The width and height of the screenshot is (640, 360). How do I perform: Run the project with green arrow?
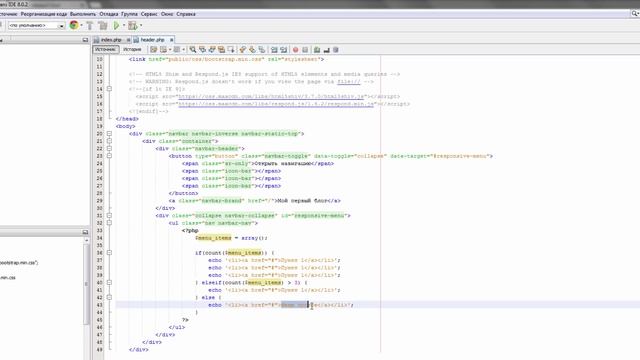tap(116, 25)
